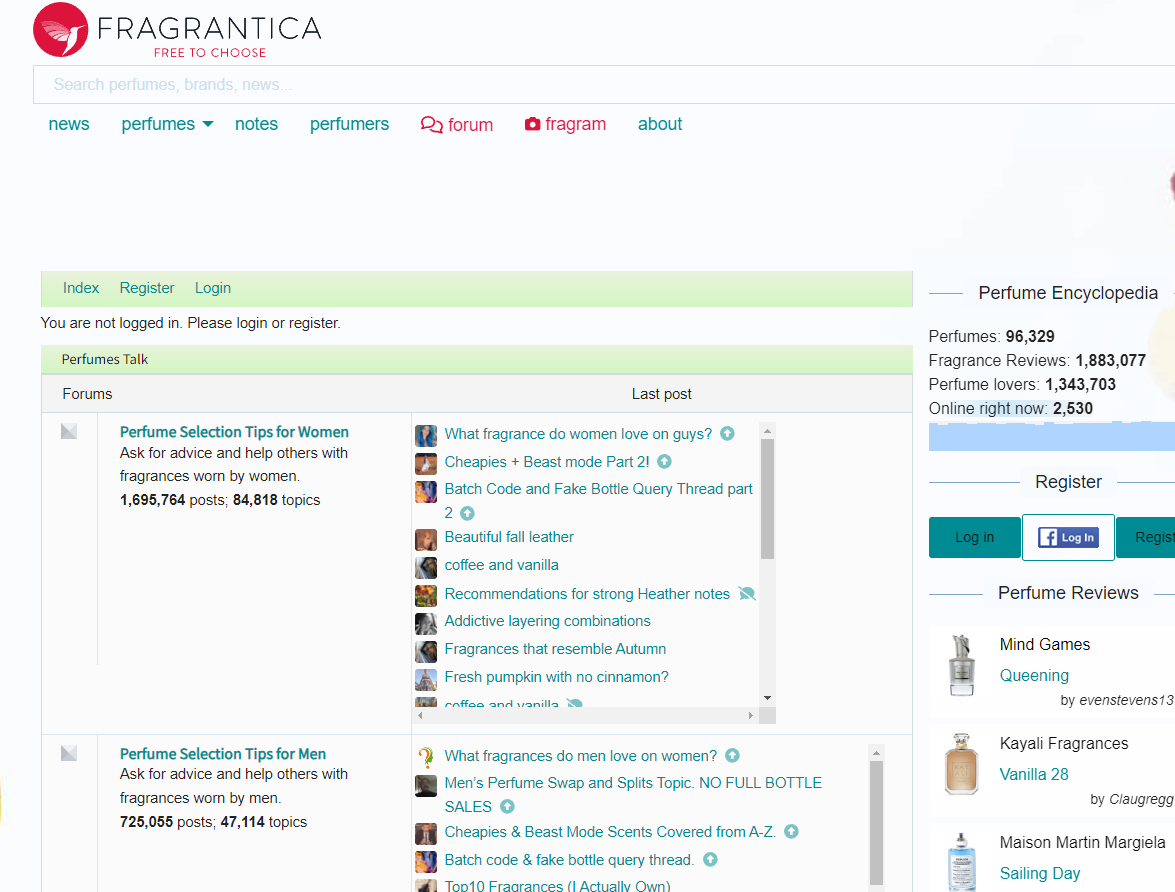
Task: Click the teal Log in button
Action: tap(974, 537)
